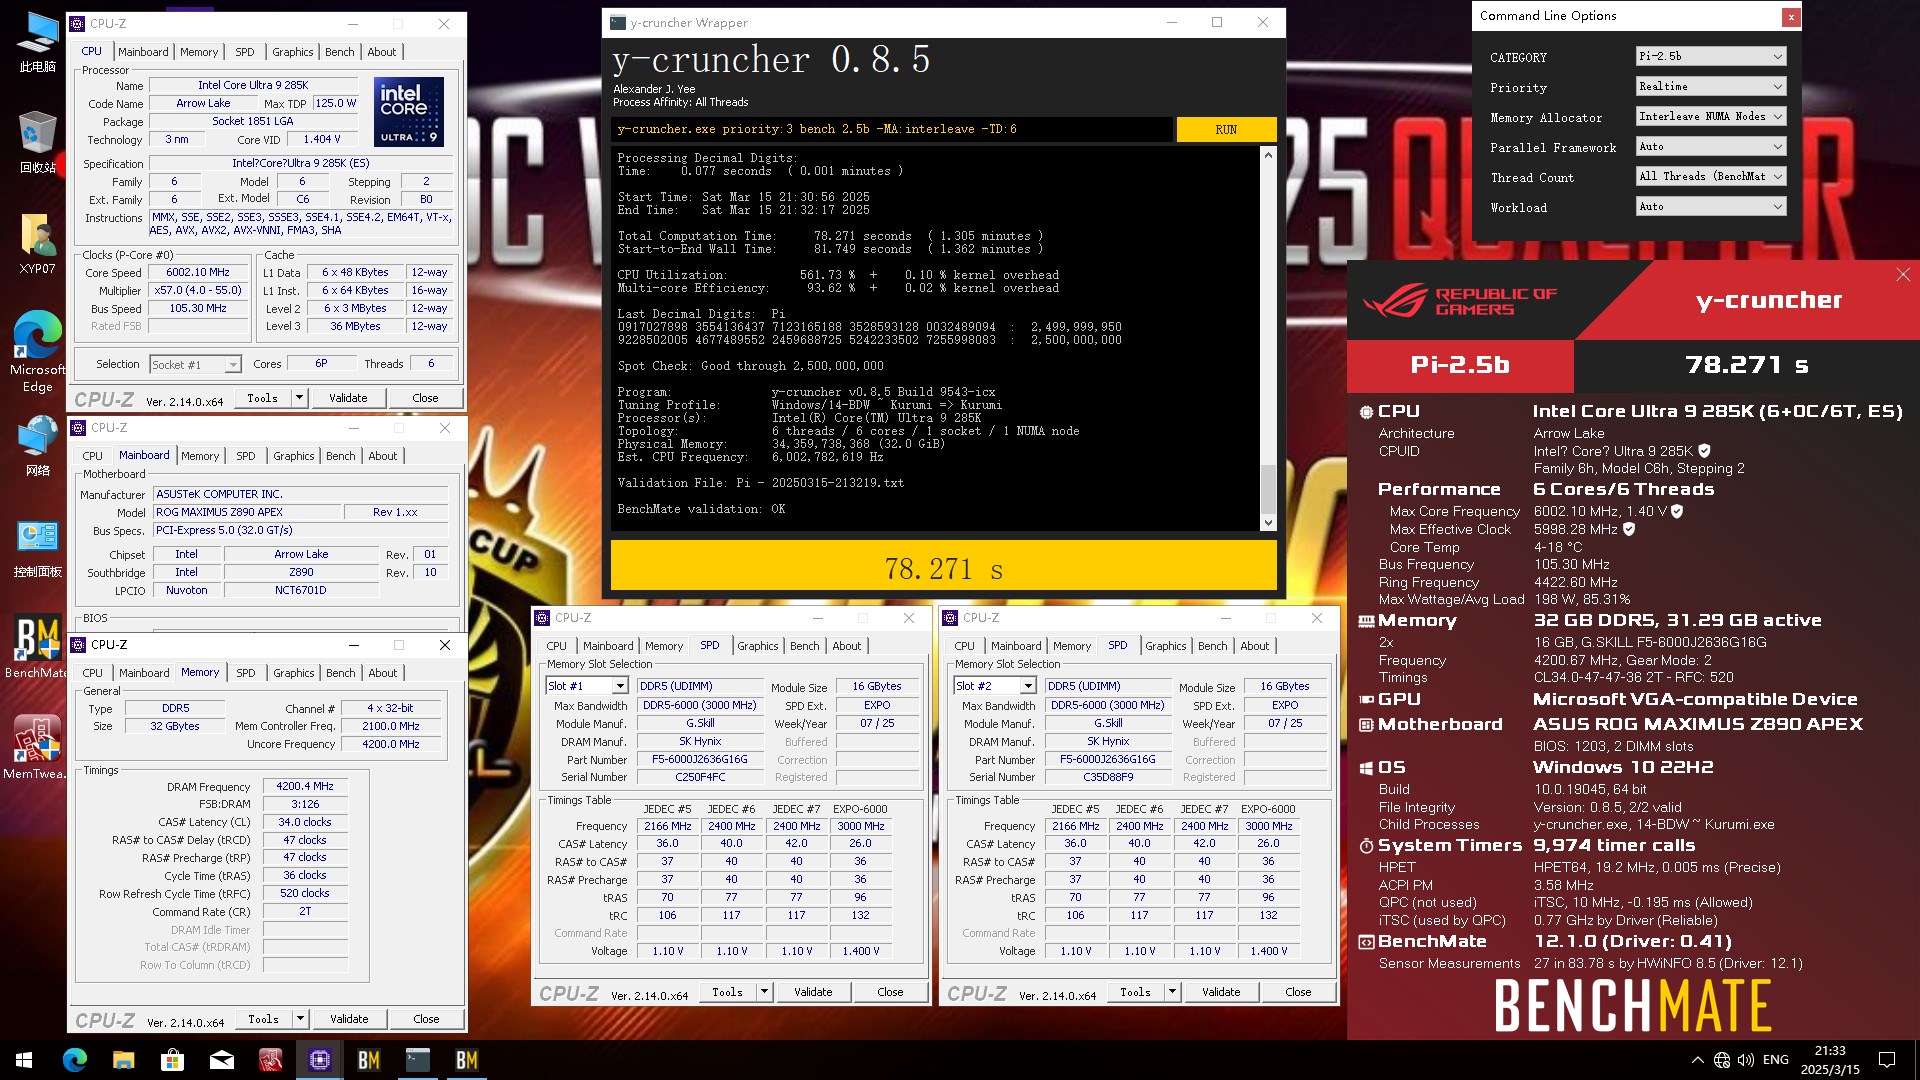1920x1080 pixels.
Task: Open the Thread Count dropdown
Action: point(1710,176)
